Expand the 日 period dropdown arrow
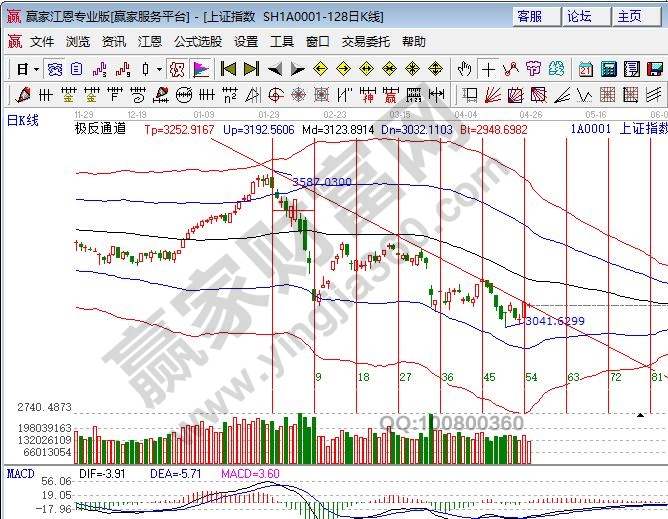The width and height of the screenshot is (668, 519). pyautogui.click(x=36, y=69)
